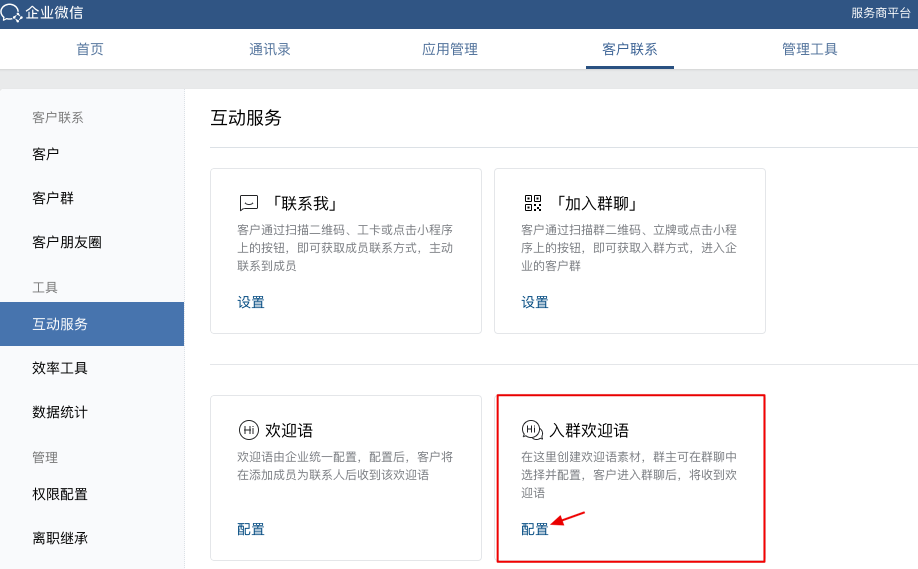Click the '联系我' chat bubble icon

click(249, 203)
